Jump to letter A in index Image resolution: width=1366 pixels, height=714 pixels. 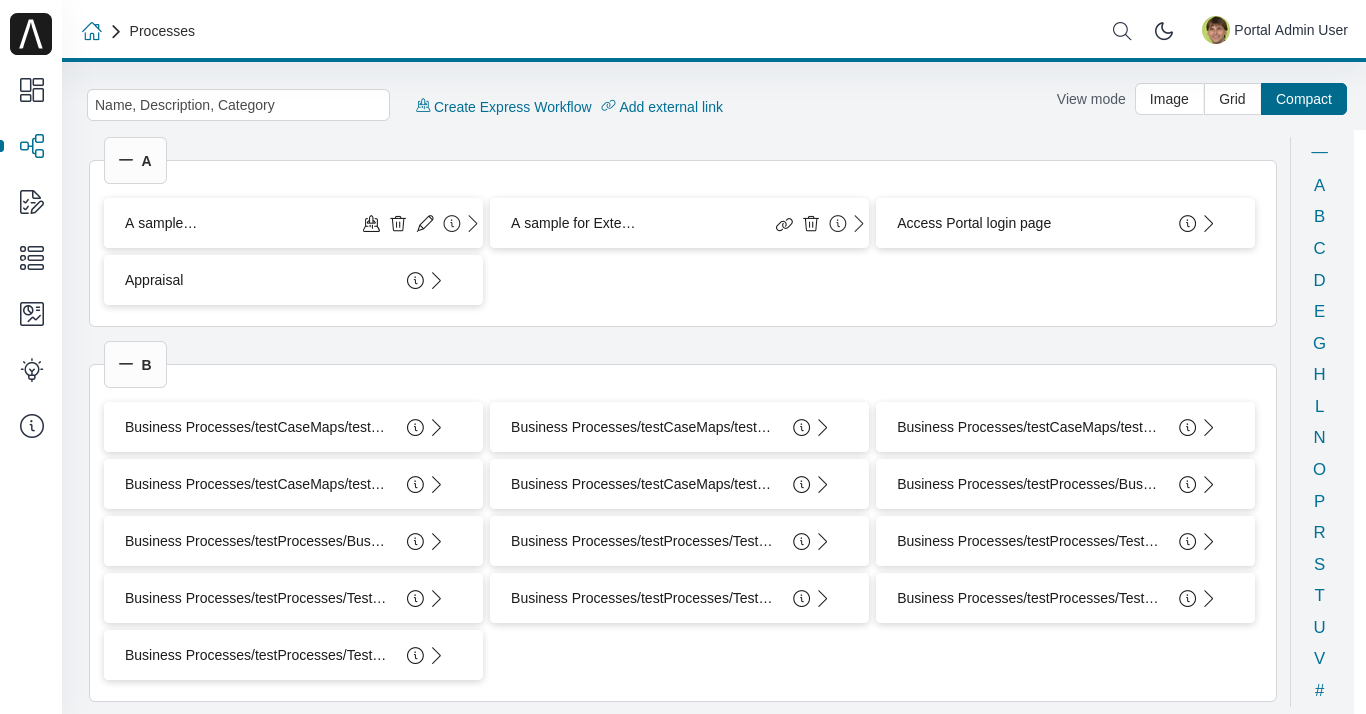point(1319,185)
